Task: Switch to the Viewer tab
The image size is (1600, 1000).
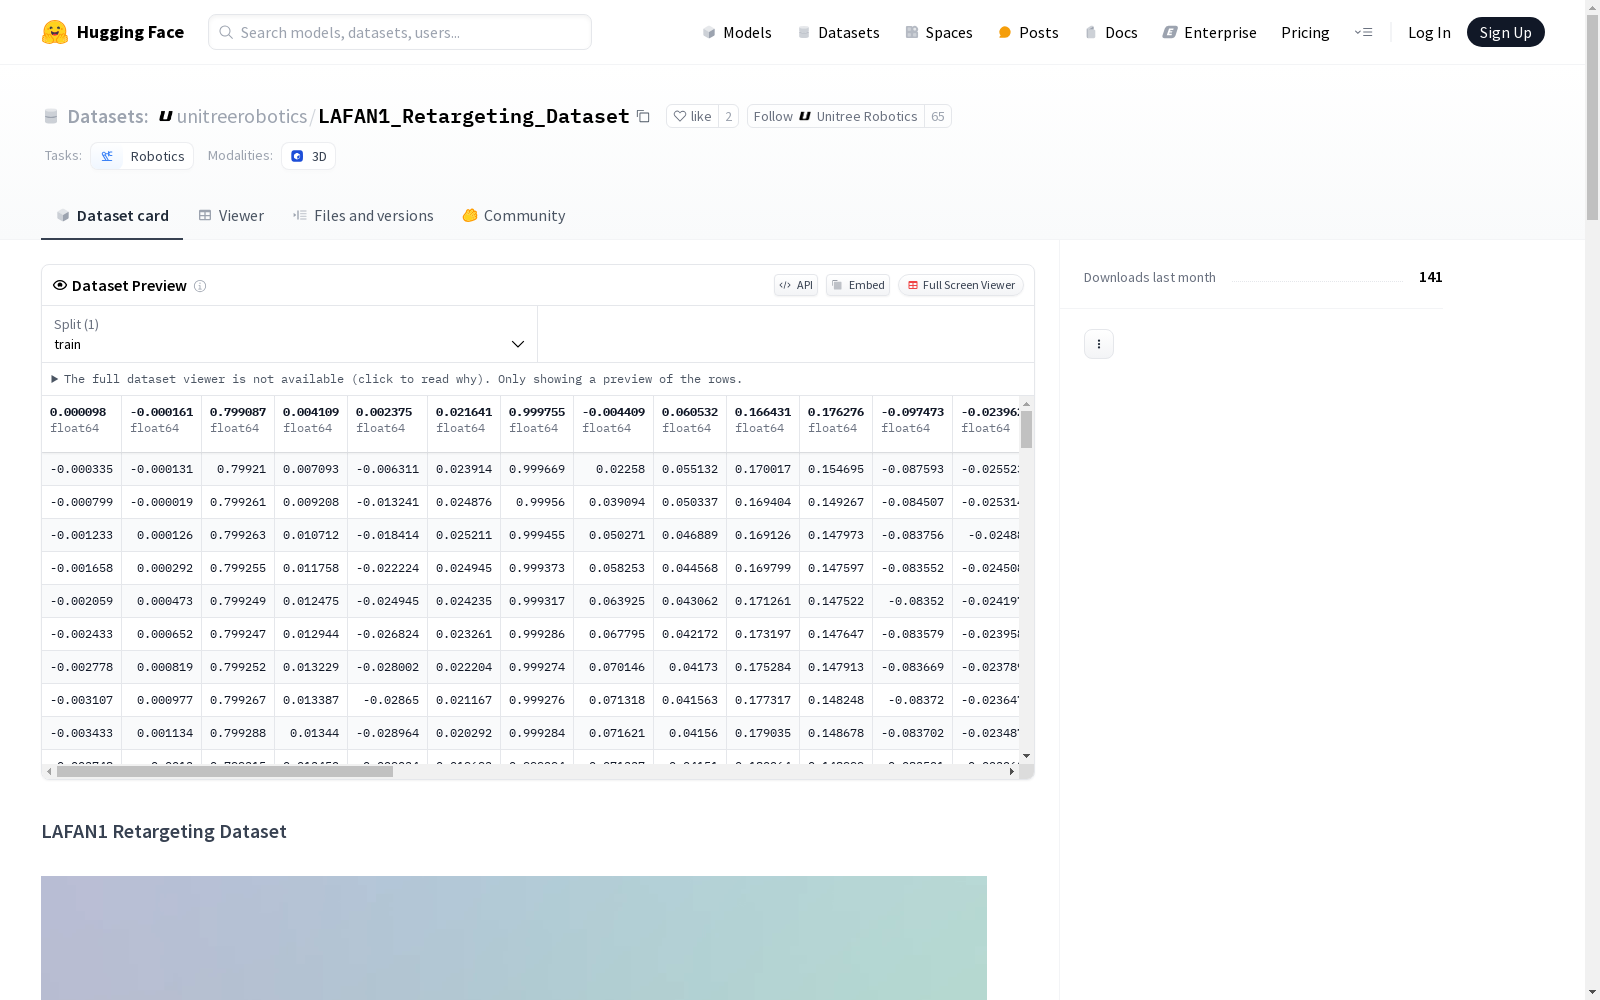Action: (231, 216)
